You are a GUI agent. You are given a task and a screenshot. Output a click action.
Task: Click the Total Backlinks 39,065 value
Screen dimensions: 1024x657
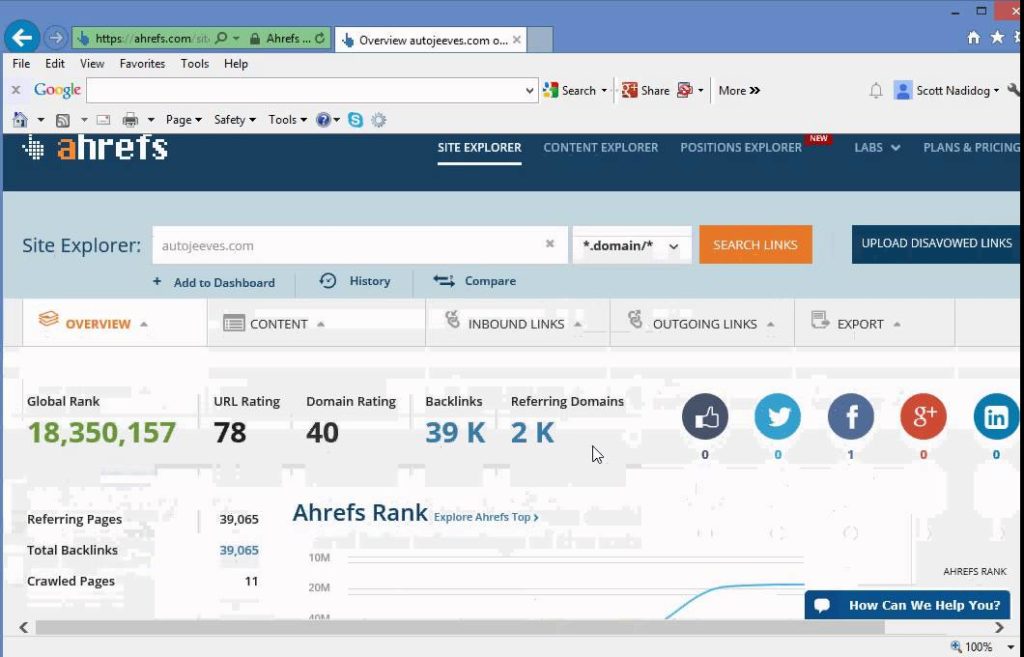tap(239, 550)
